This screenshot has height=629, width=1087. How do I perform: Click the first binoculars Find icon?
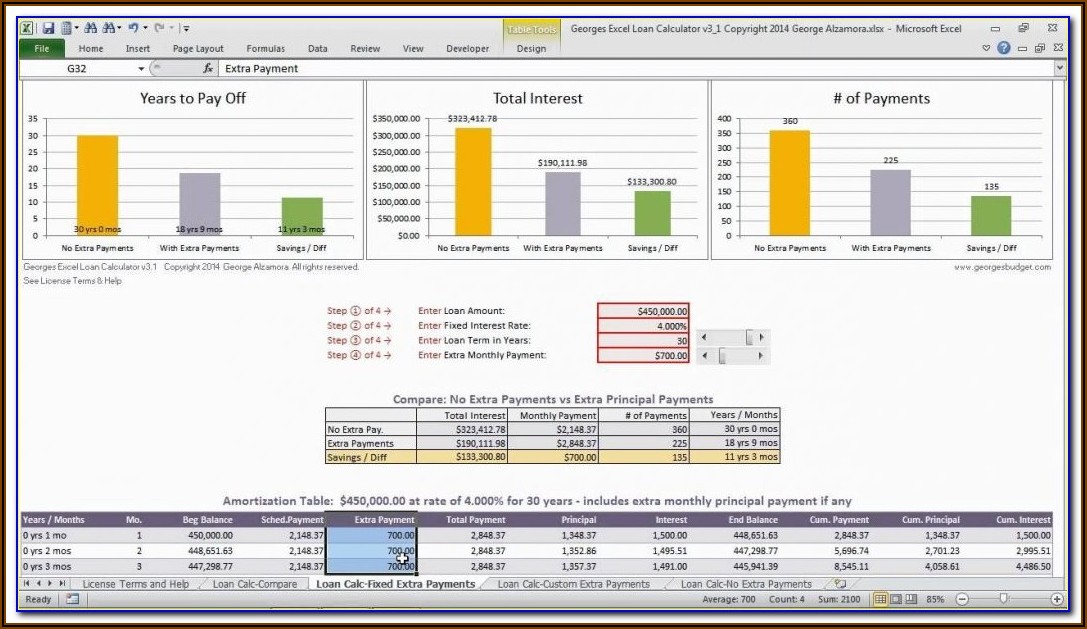click(90, 28)
